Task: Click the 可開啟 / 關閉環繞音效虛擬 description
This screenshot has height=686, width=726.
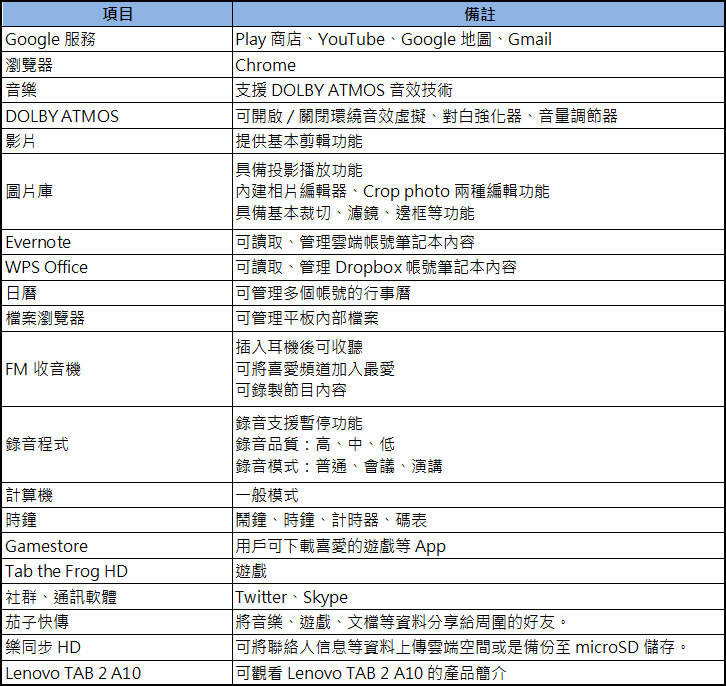Action: click(x=426, y=116)
